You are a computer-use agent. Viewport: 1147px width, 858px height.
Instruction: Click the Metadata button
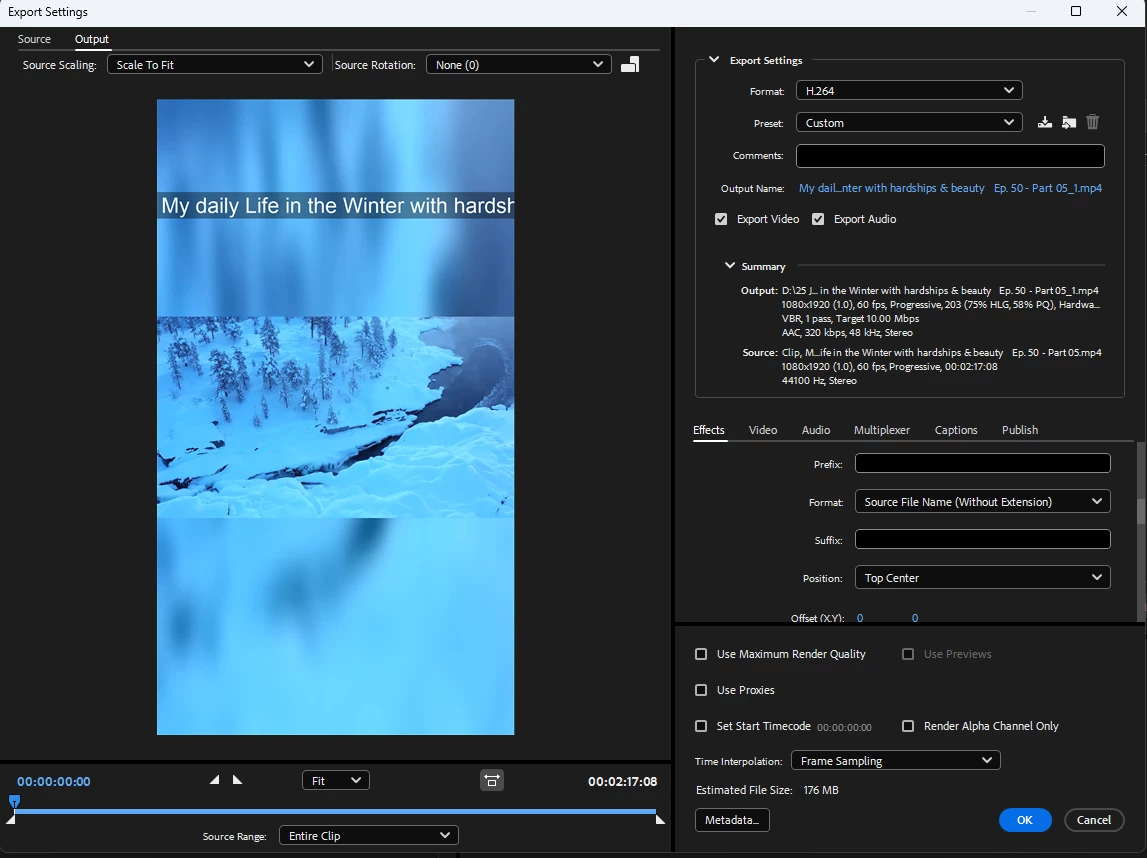pyautogui.click(x=731, y=820)
